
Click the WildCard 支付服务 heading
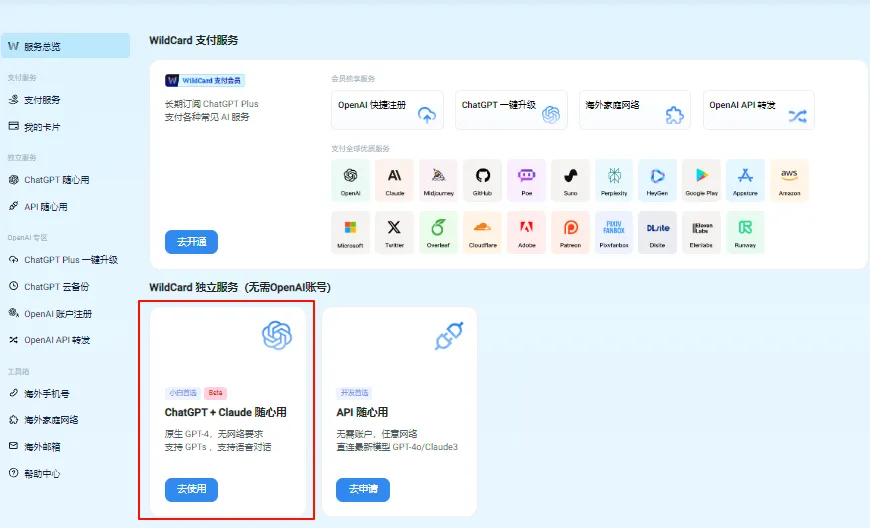coord(194,40)
